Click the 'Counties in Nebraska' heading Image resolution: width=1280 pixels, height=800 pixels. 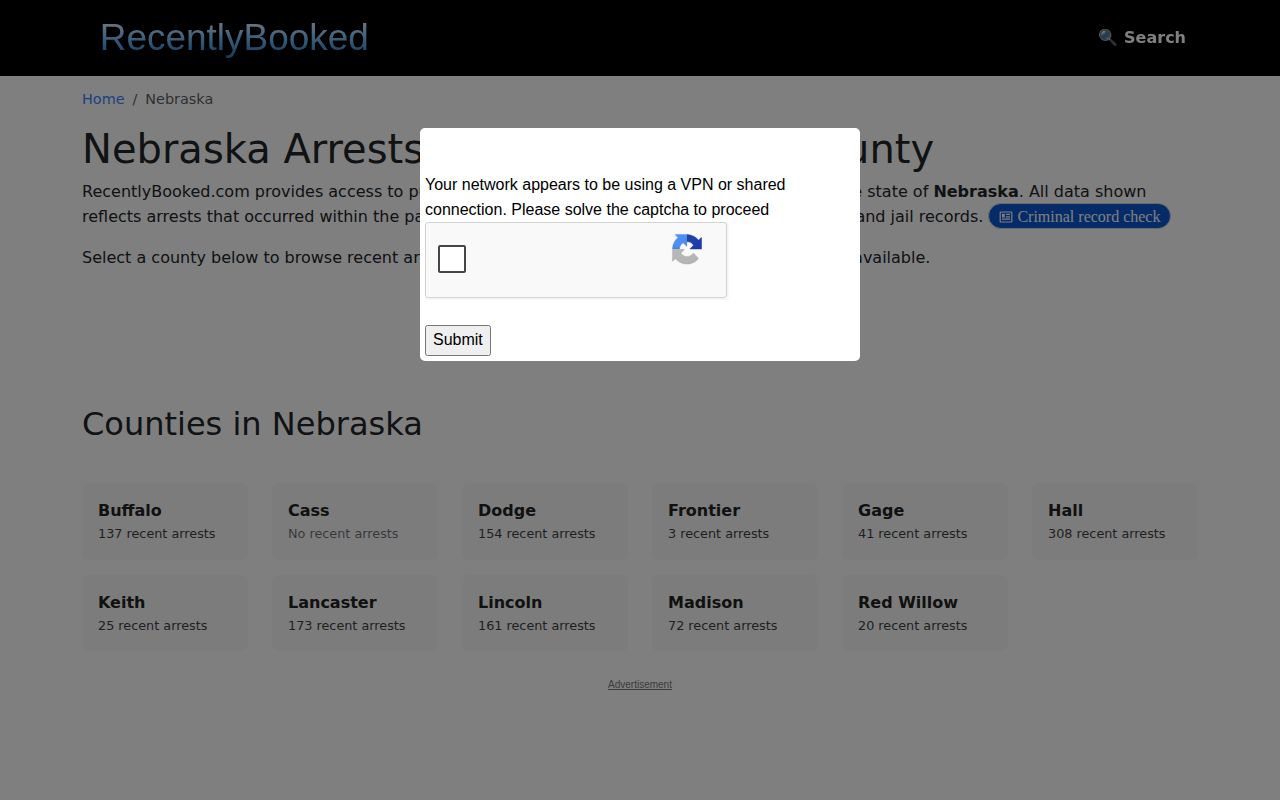pos(252,424)
